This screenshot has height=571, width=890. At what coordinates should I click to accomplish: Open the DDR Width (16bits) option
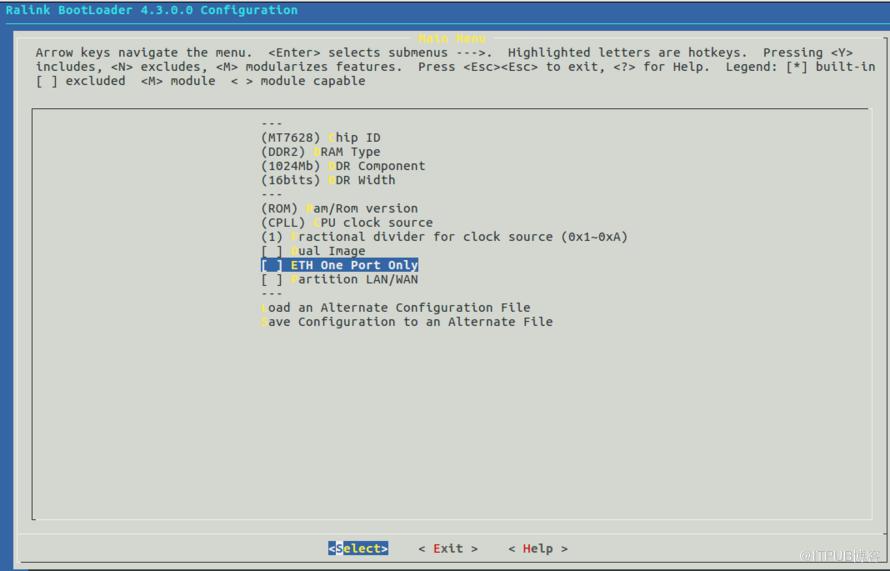point(328,180)
